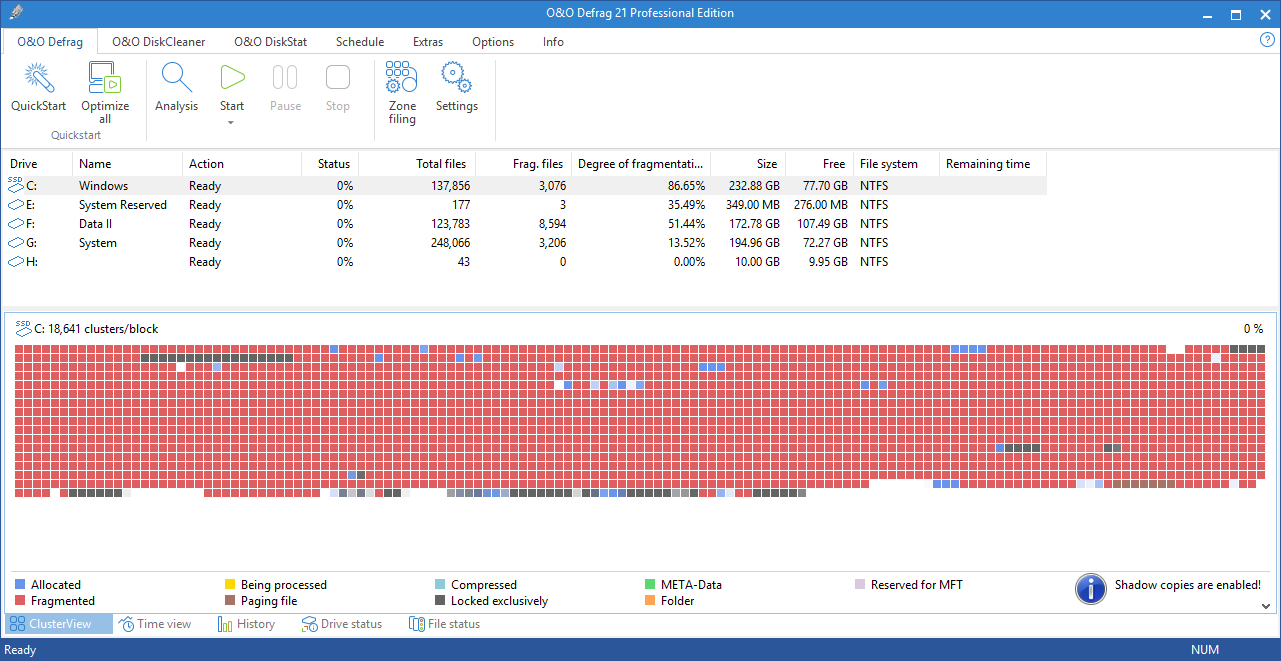Click C: clusters/block drive icon
Screen dimensions: 1281x661
tap(22, 327)
